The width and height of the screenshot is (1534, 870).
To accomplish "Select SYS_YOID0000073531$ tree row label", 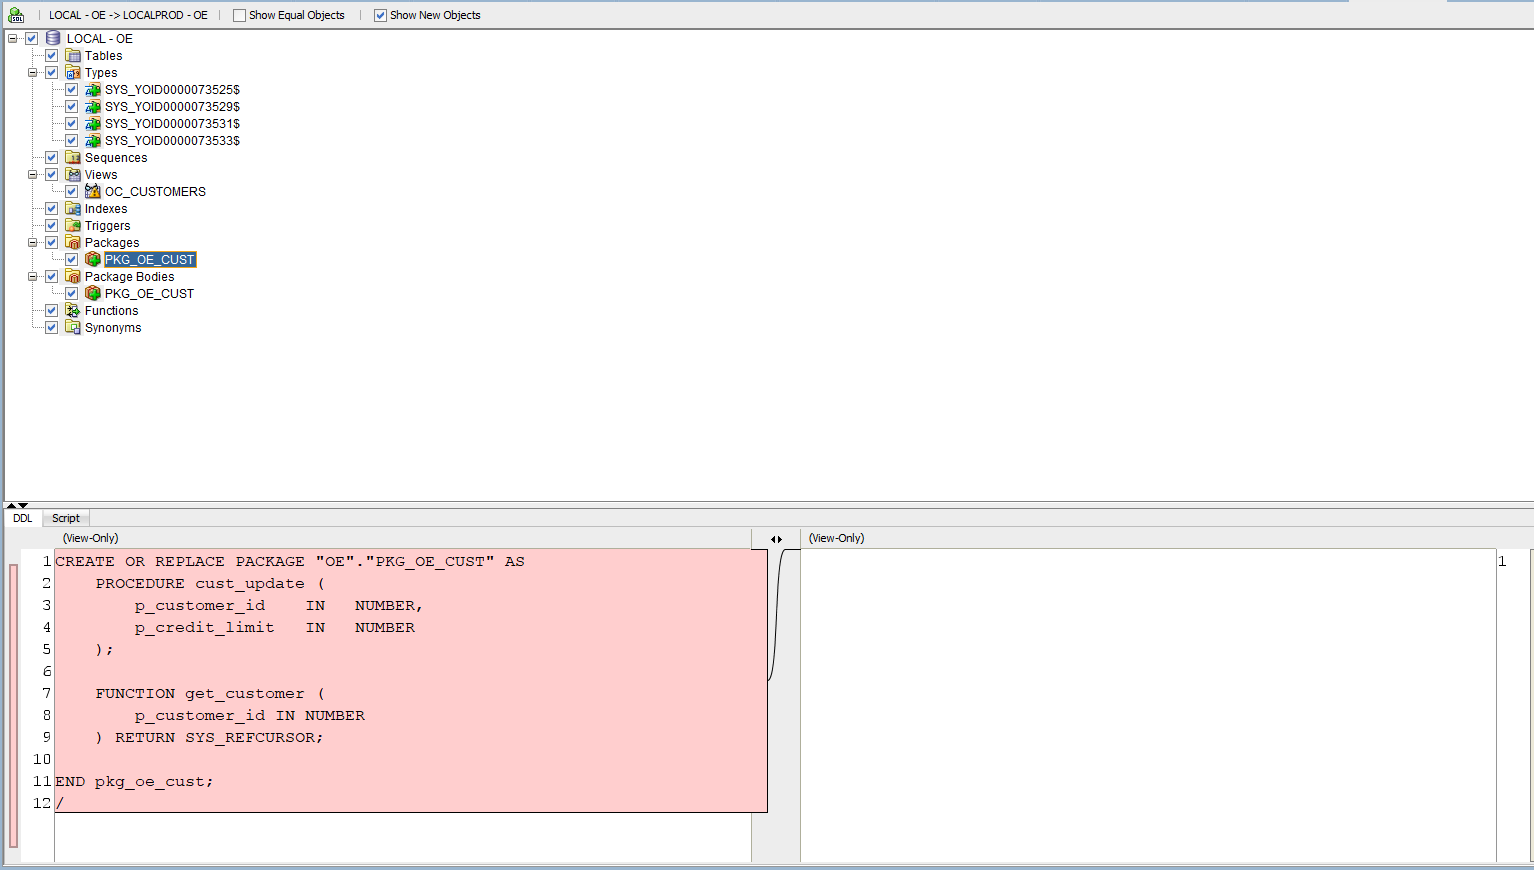I will [172, 123].
